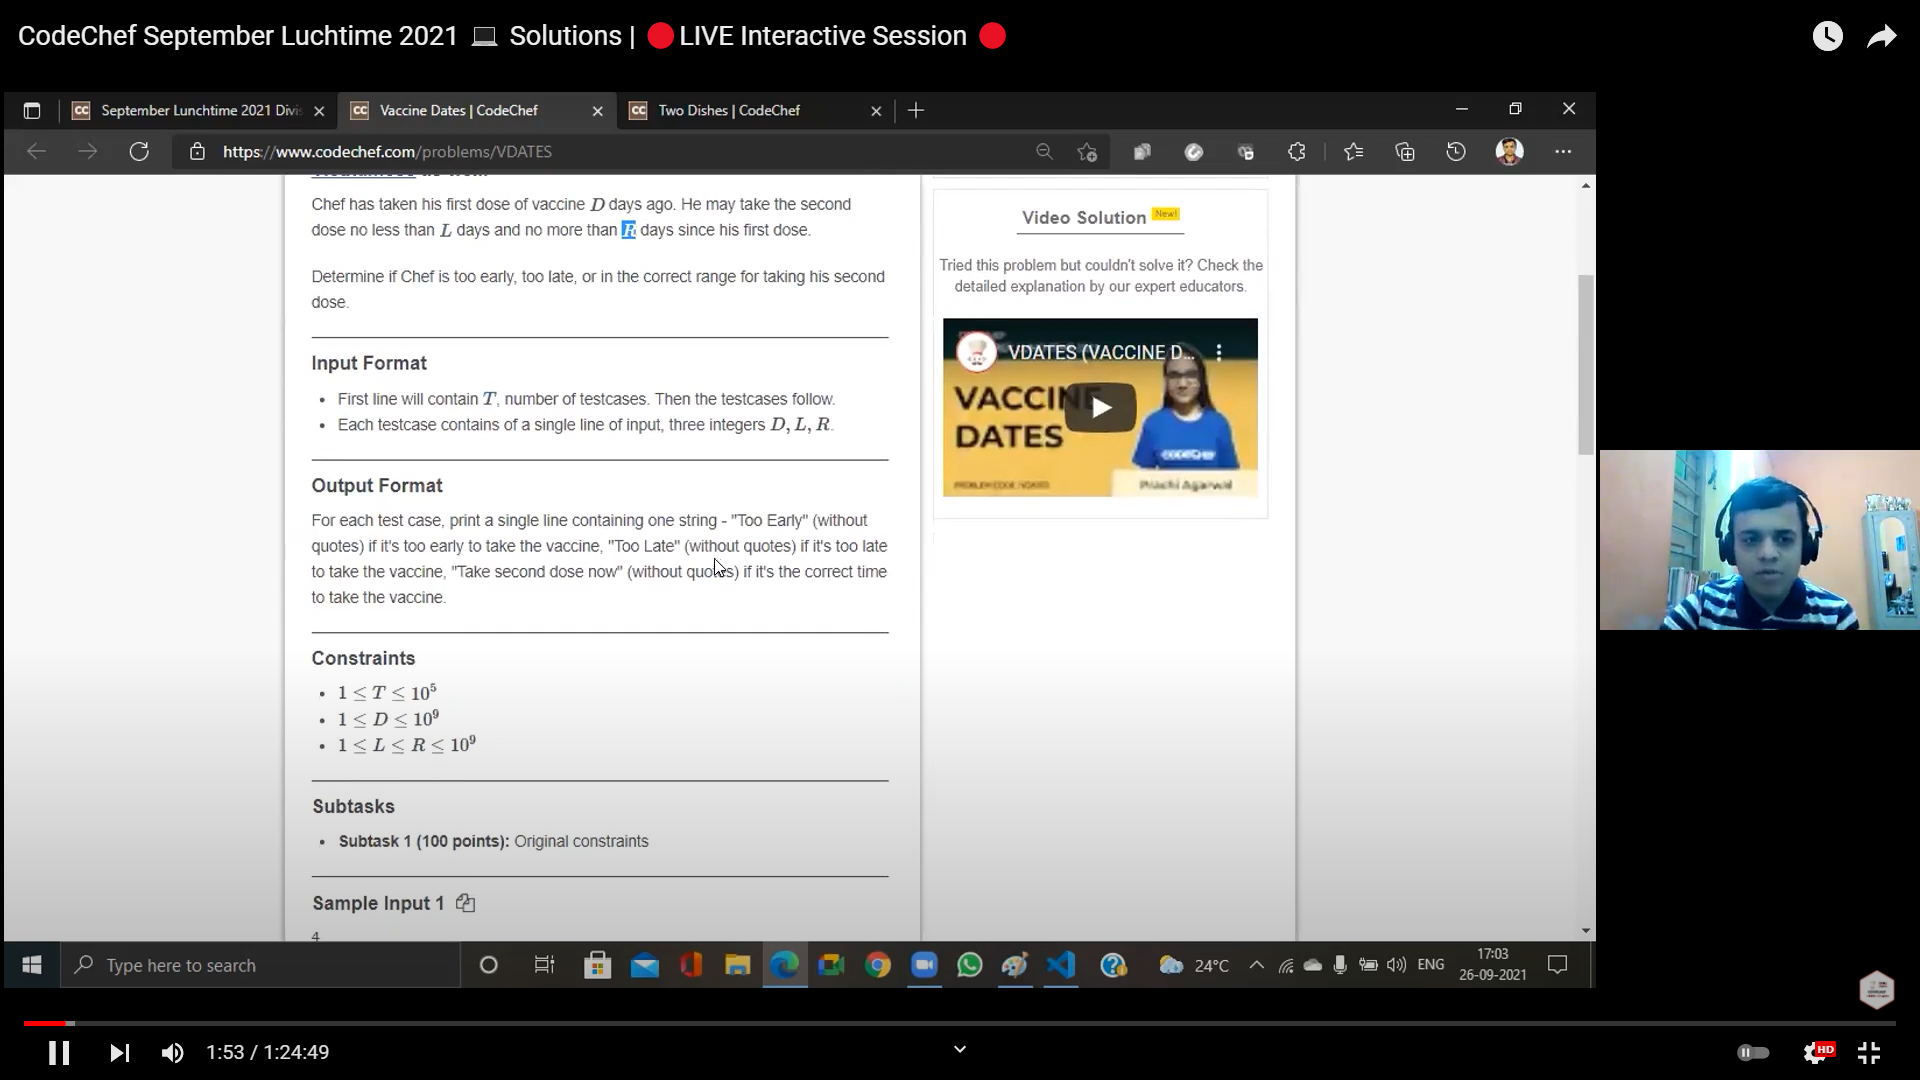This screenshot has height=1080, width=1920.
Task: Copy Sample Input 1 to clipboard
Action: [465, 903]
